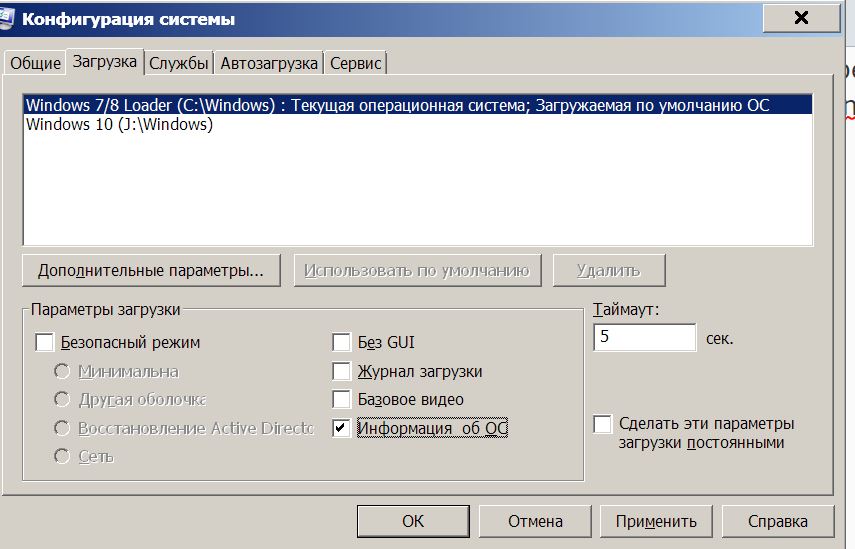Enable the Безопасный режим checkbox
The height and width of the screenshot is (549, 855).
[45, 343]
